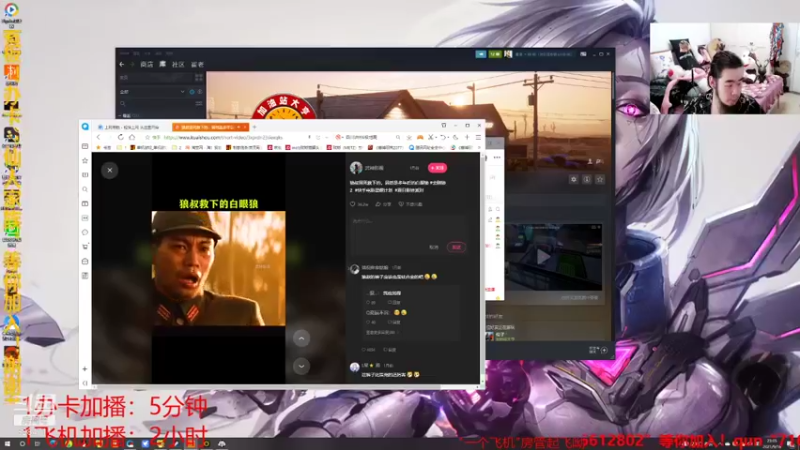Screen dimensions: 800x450
Task: Go back with the arrow in the Steam window
Action: pyautogui.click(x=121, y=64)
